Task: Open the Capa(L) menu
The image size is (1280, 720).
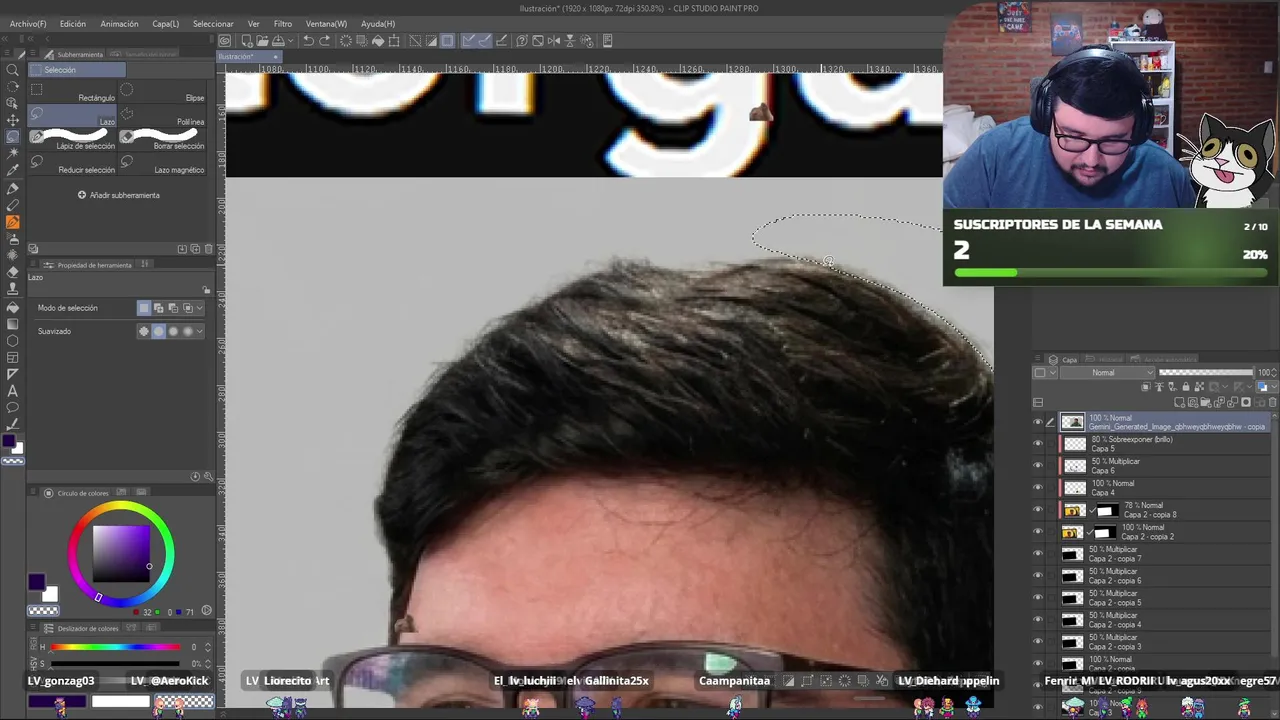Action: [x=166, y=23]
